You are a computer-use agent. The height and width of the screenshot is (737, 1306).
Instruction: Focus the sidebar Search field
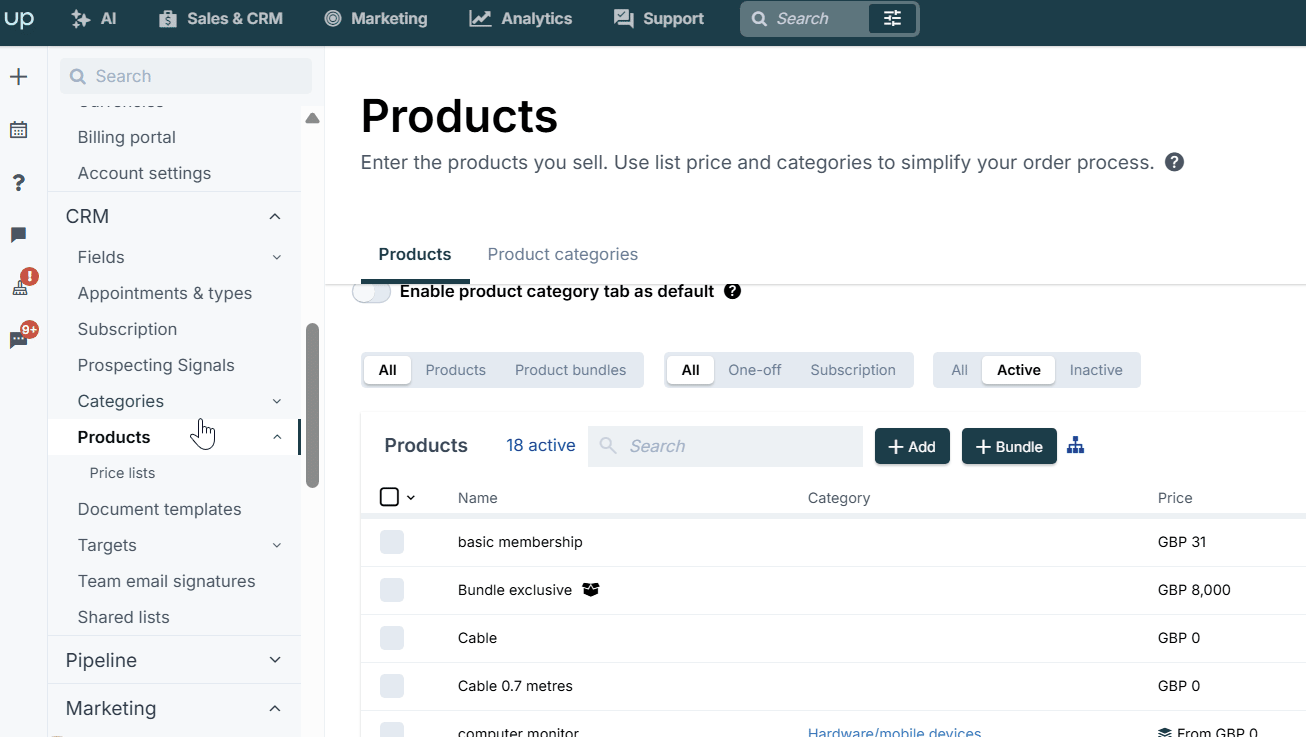tap(186, 76)
